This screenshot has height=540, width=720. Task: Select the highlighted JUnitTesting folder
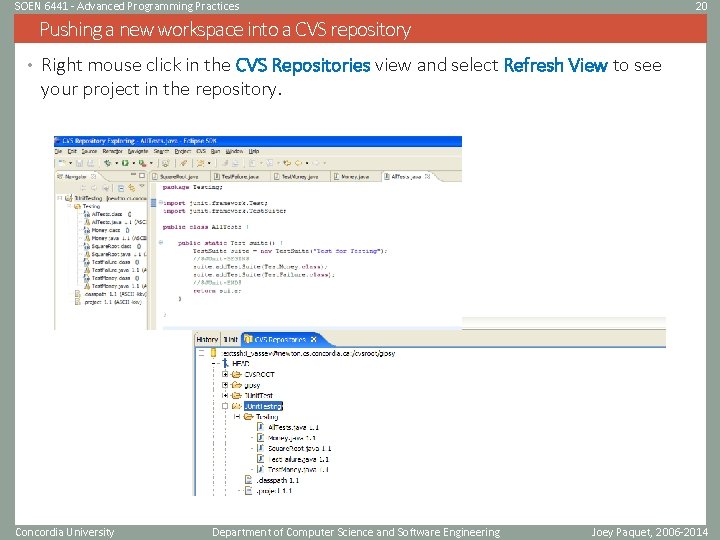click(x=263, y=406)
